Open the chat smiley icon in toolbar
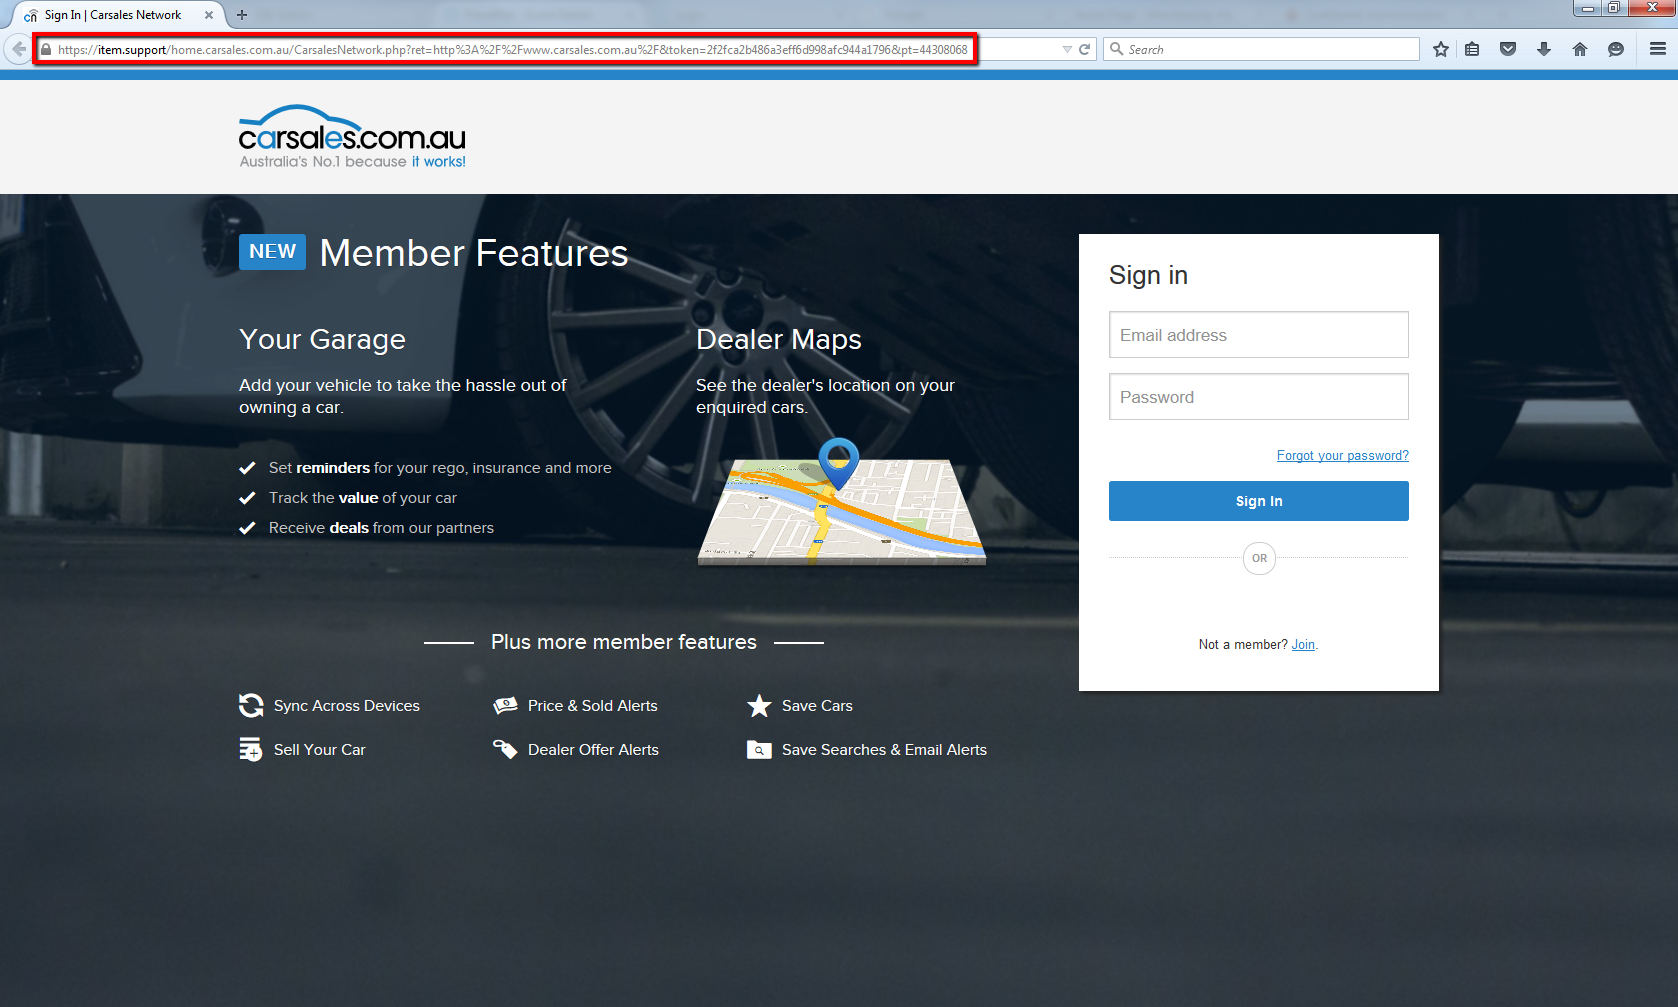 pyautogui.click(x=1615, y=49)
